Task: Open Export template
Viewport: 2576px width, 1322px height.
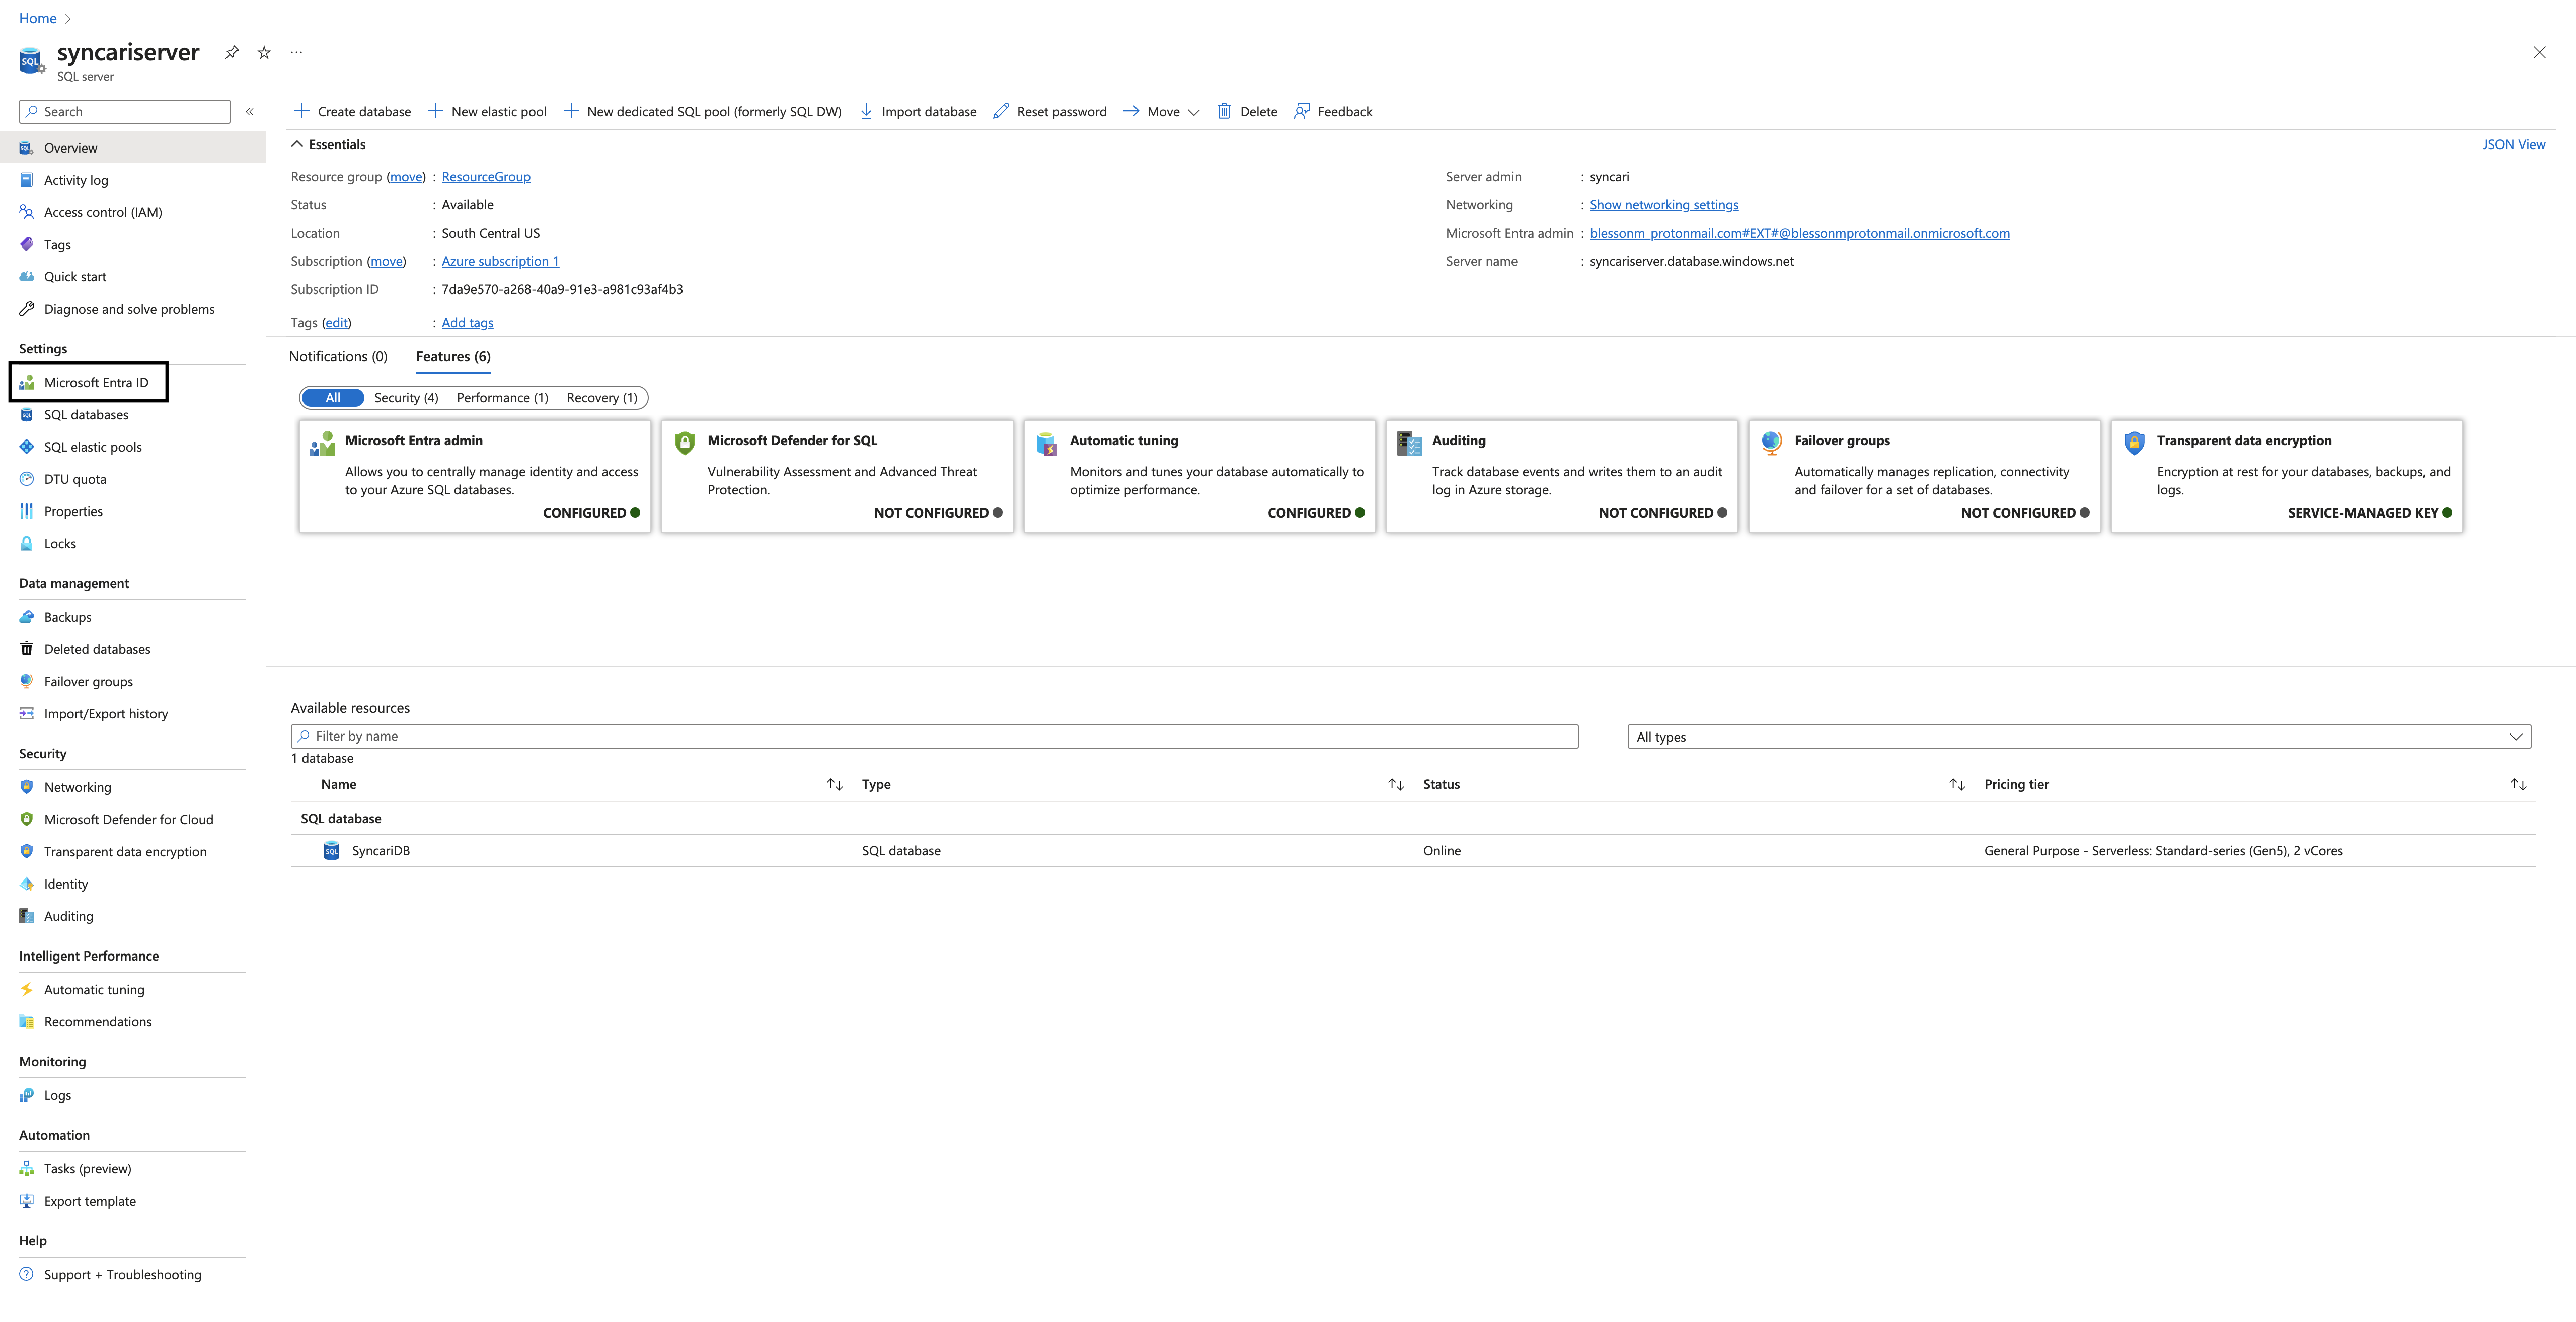Action: tap(90, 1202)
